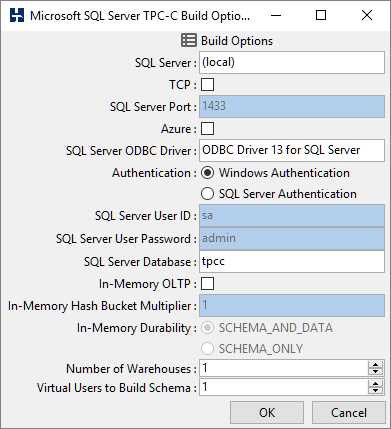Enable the In-Memory OLTP checkbox

[x=207, y=284]
